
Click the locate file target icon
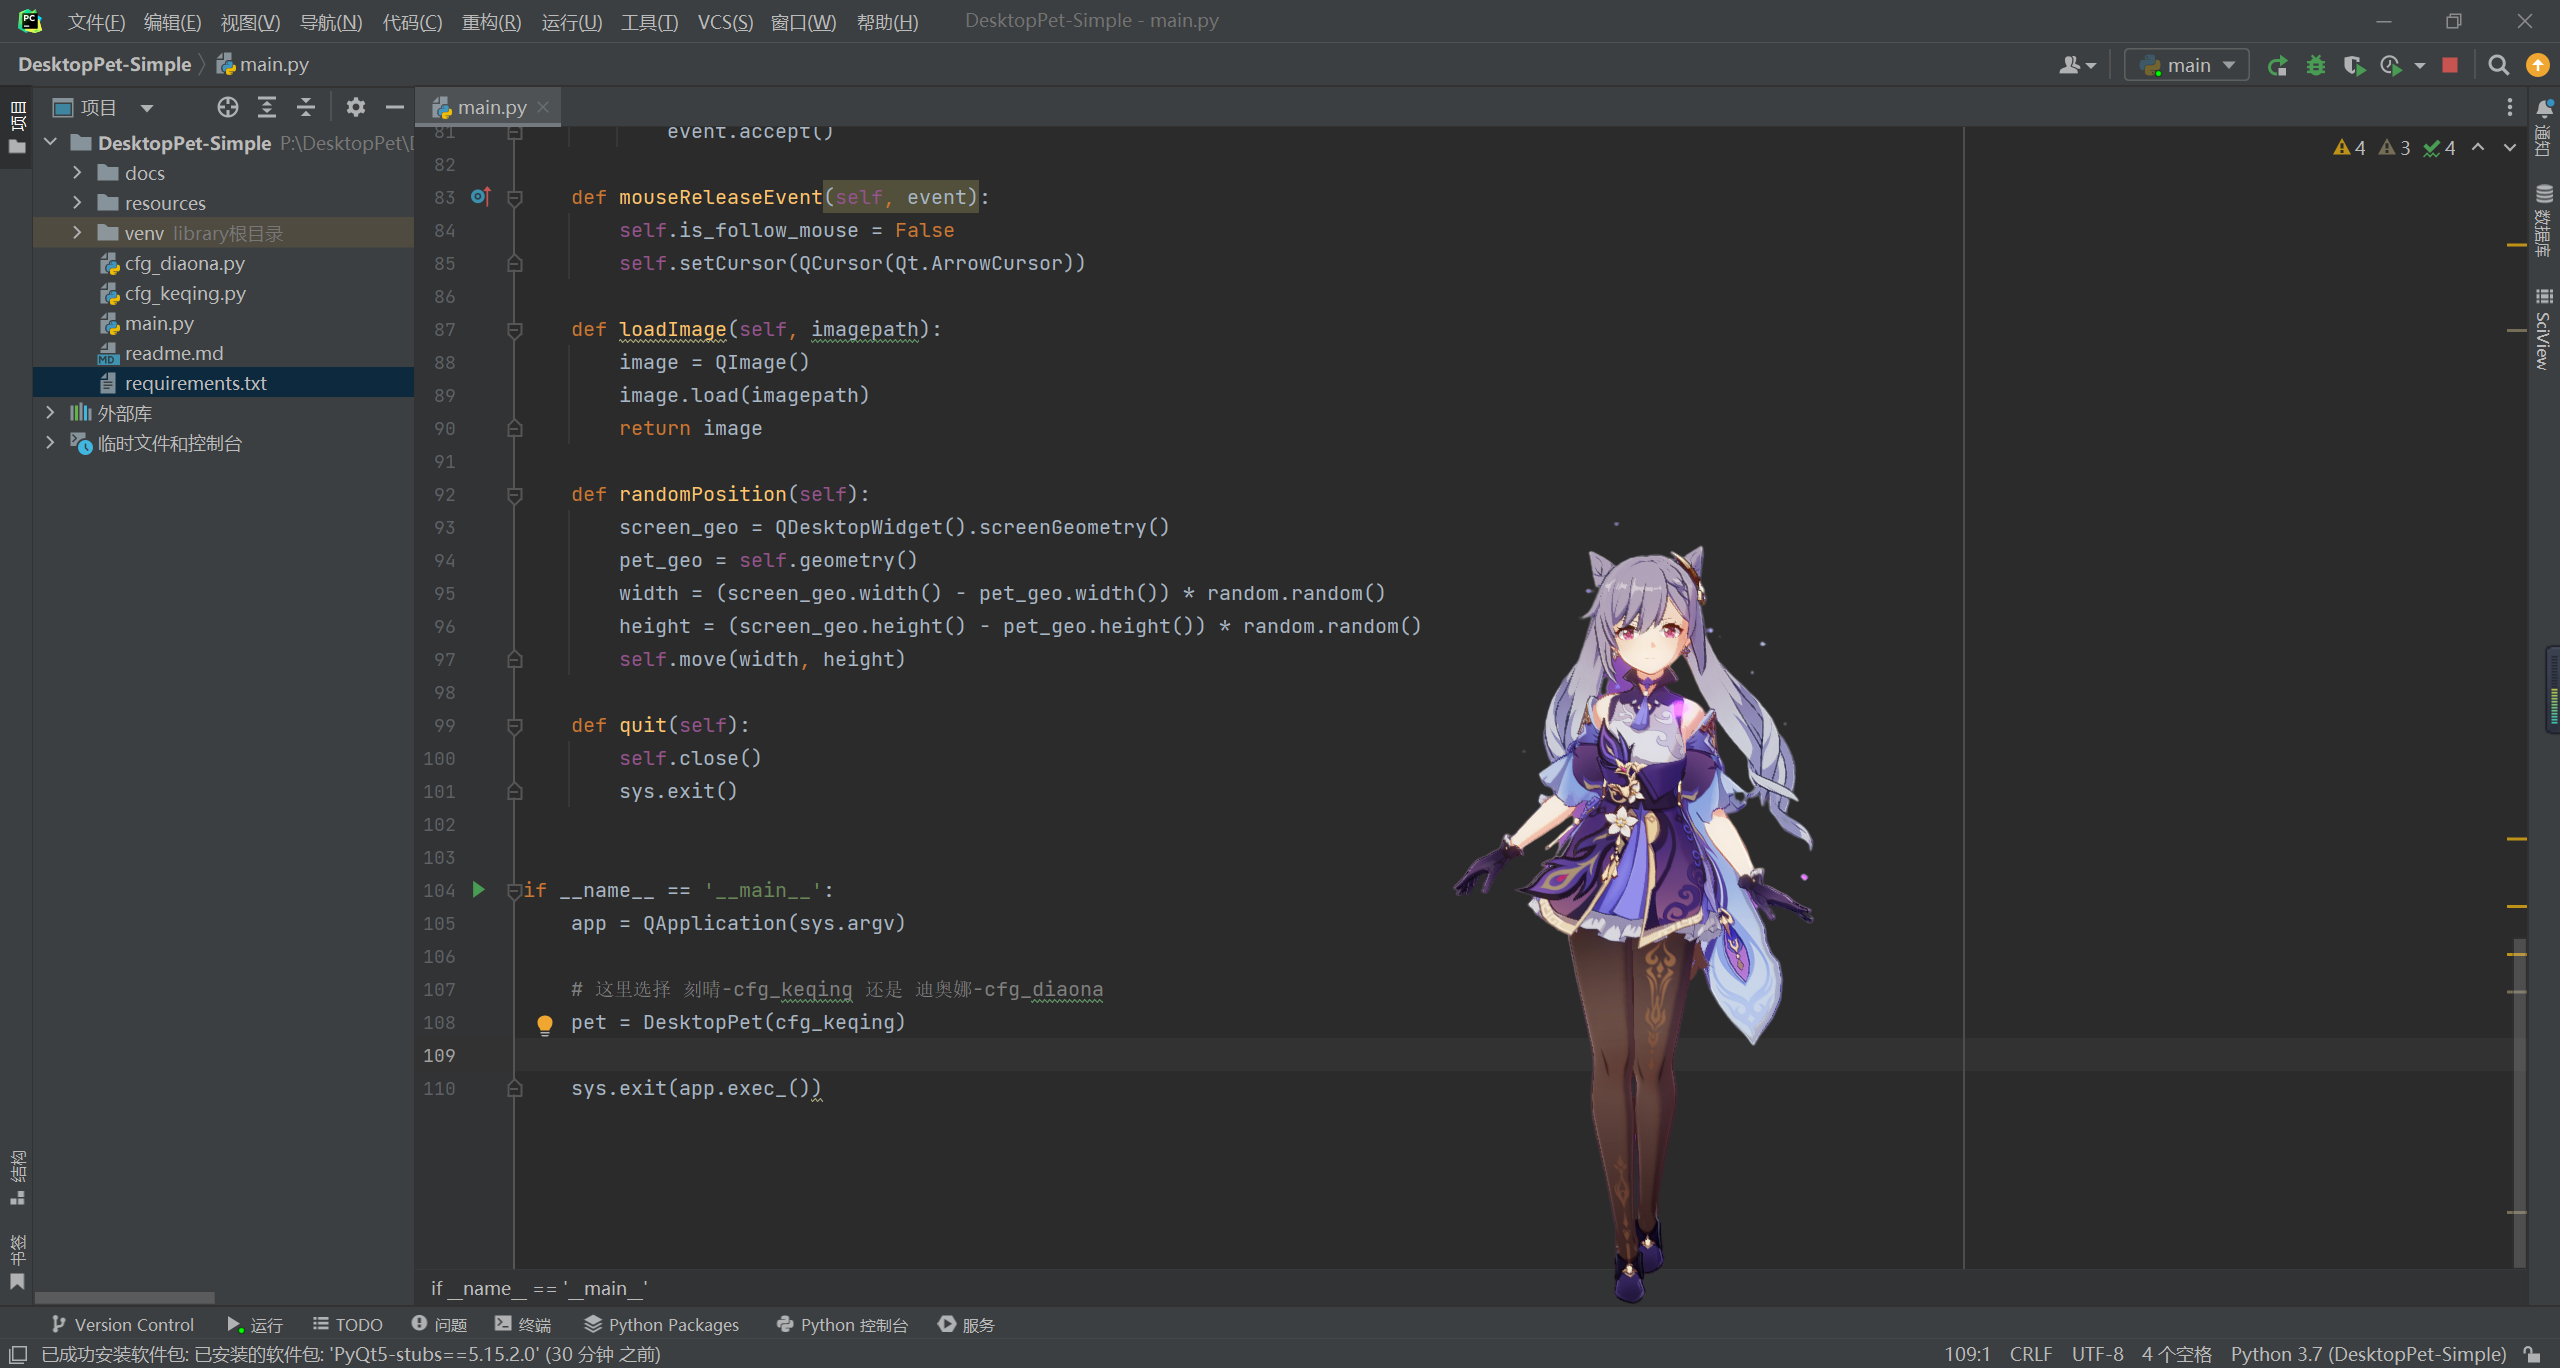228,107
